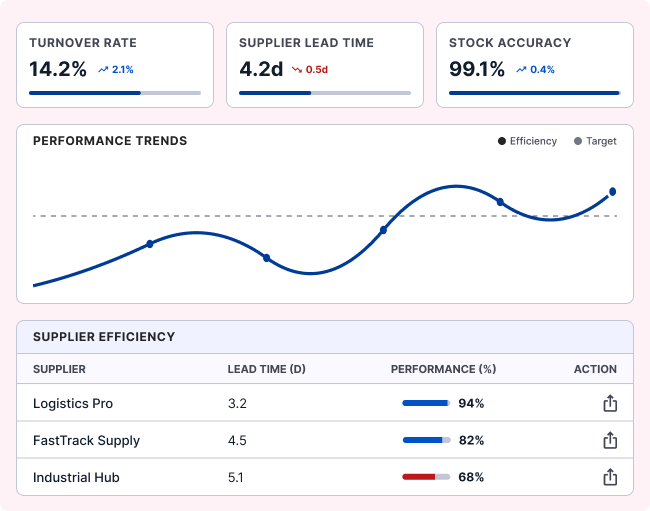This screenshot has width=650, height=511.
Task: Click lead time value 5.1
Action: click(236, 477)
